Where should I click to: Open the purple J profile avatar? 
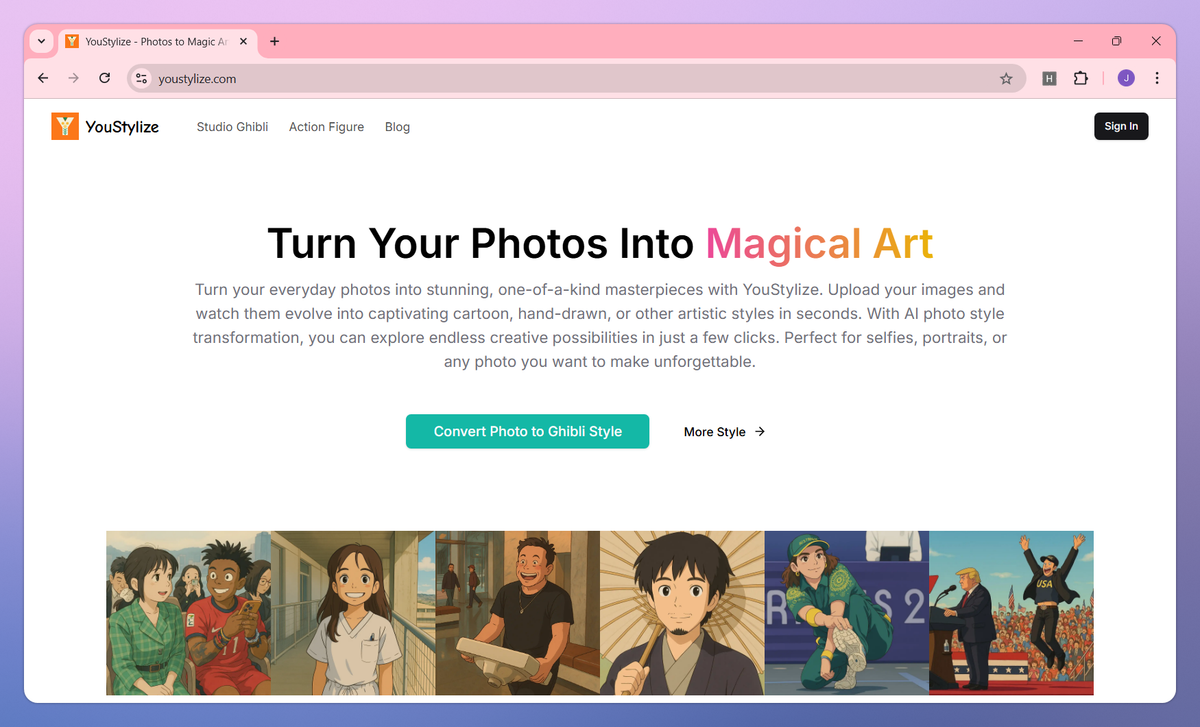[1126, 78]
